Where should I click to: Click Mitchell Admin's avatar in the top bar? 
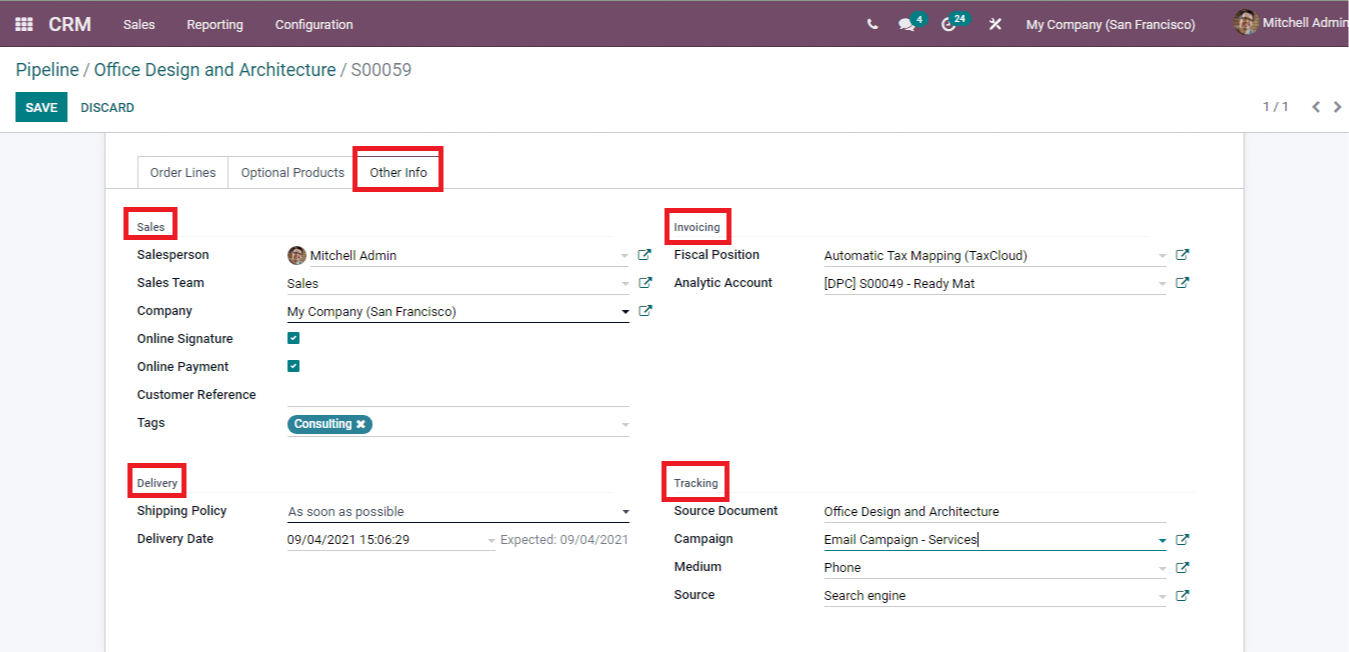click(1246, 23)
